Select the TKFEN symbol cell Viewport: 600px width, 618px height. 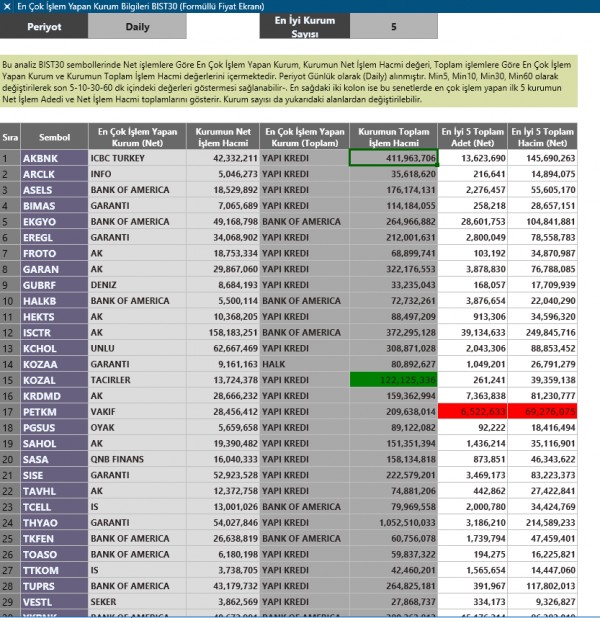point(54,538)
